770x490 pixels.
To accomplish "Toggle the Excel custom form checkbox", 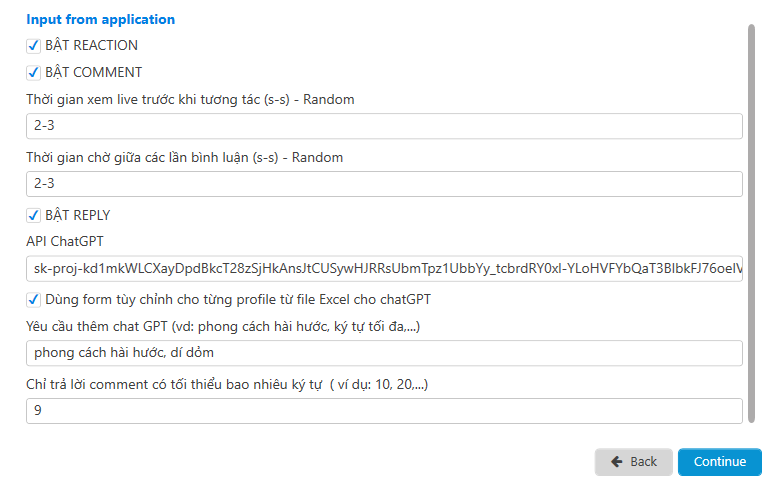I will coord(33,299).
